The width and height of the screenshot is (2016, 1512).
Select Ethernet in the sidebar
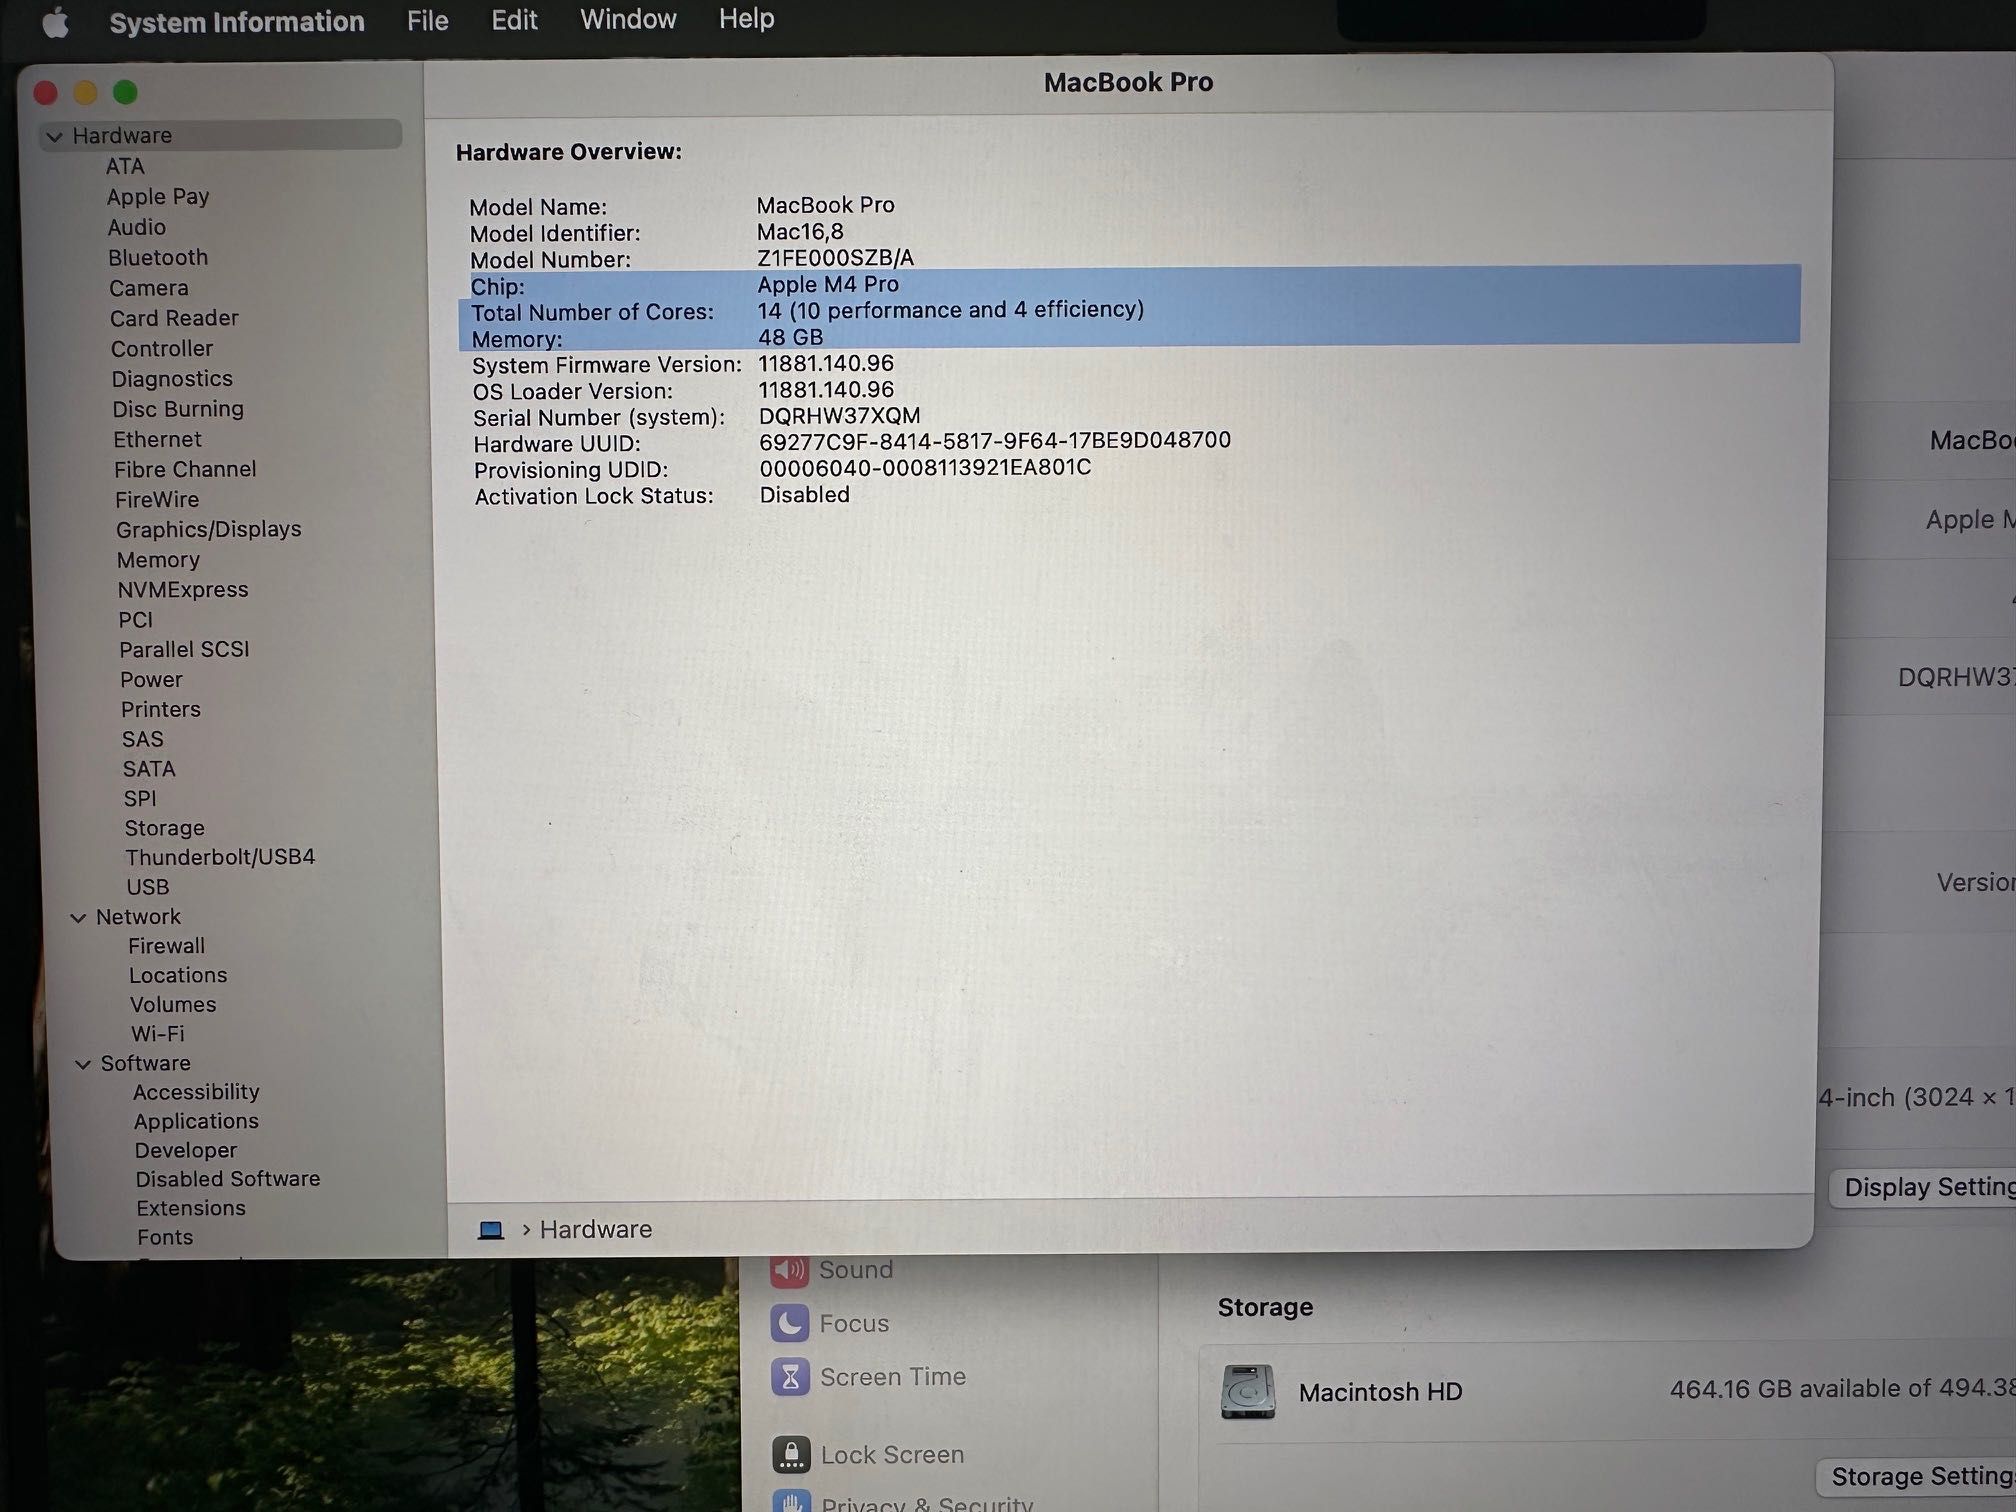point(157,440)
